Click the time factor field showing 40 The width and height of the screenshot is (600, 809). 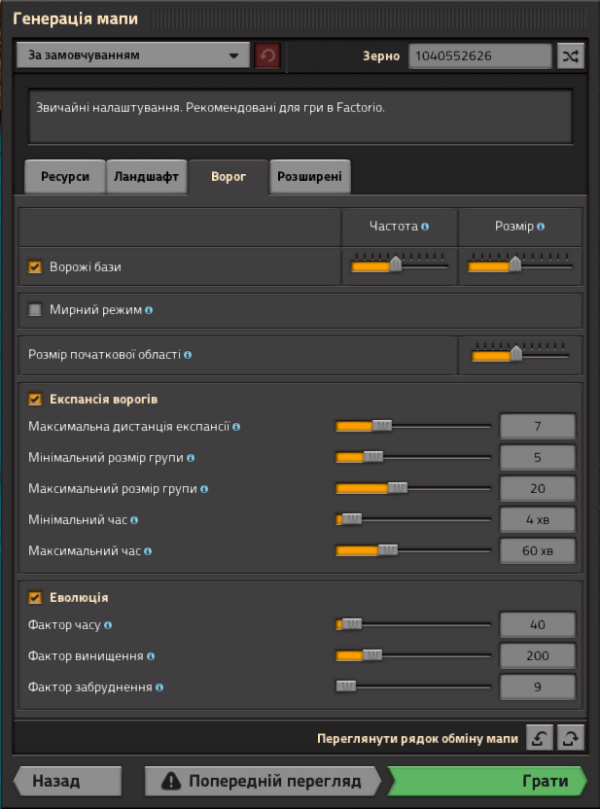[x=538, y=624]
